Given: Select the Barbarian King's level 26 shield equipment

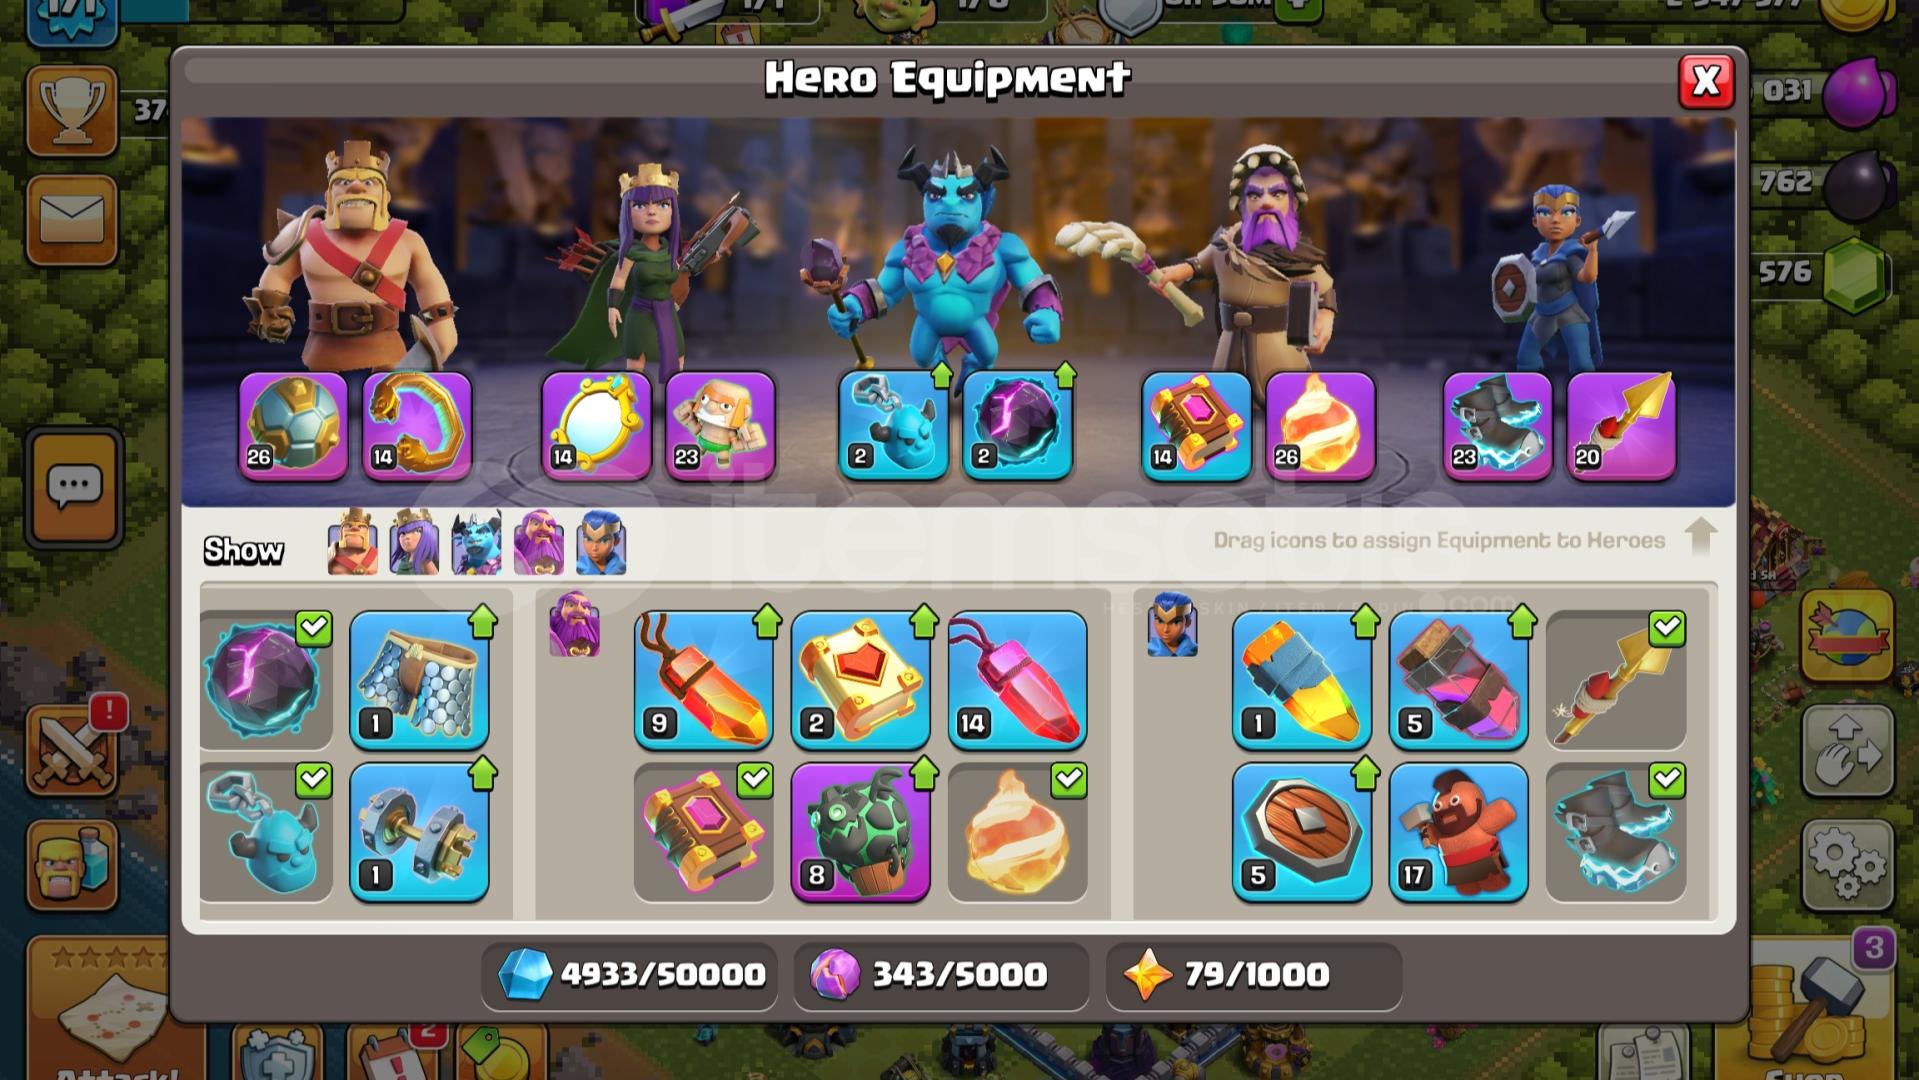Looking at the screenshot, I should coord(293,426).
